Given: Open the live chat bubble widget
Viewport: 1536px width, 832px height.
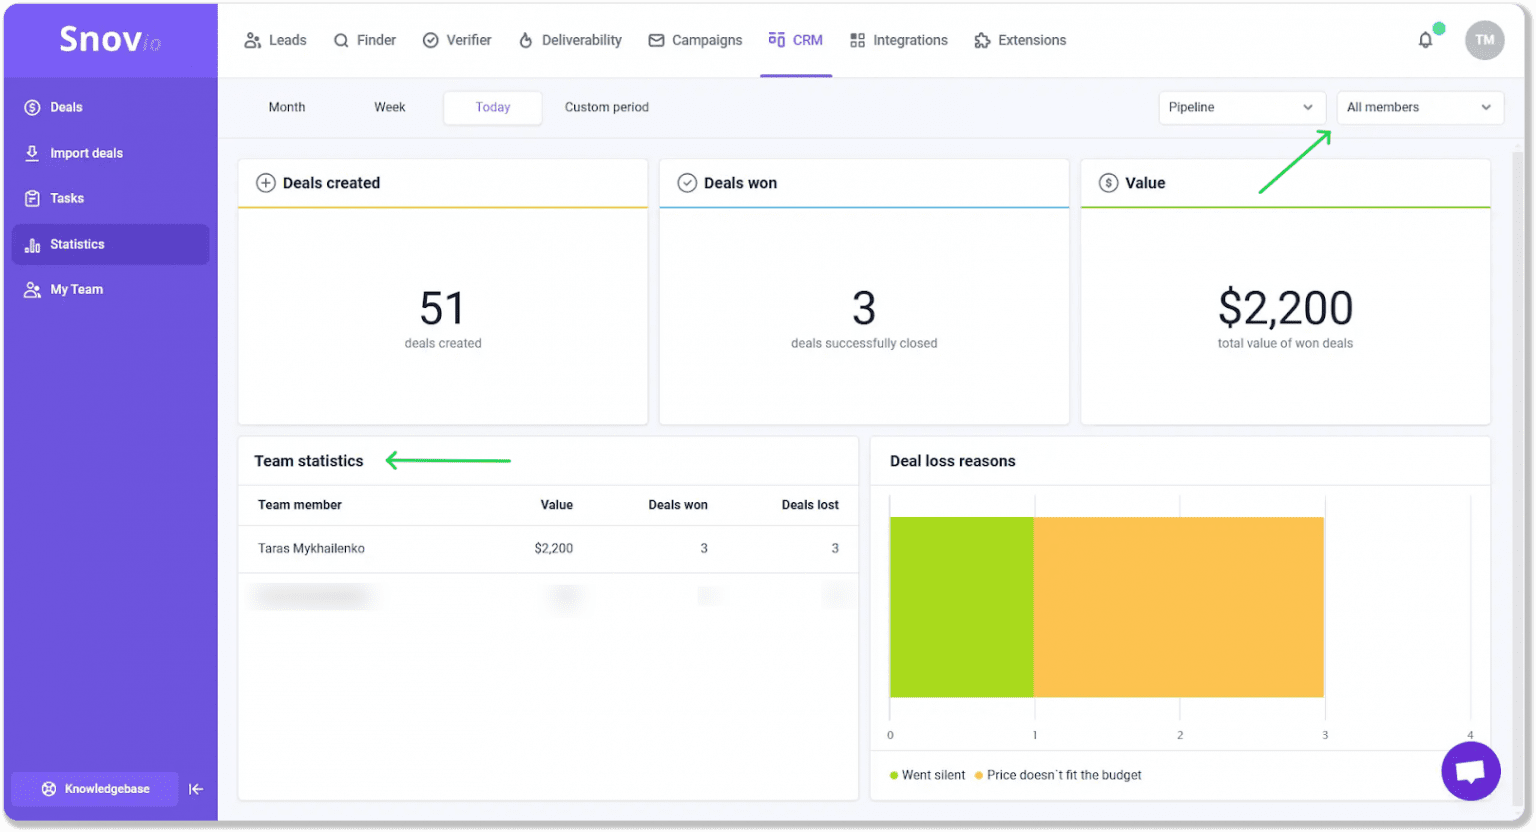Looking at the screenshot, I should click(x=1470, y=771).
